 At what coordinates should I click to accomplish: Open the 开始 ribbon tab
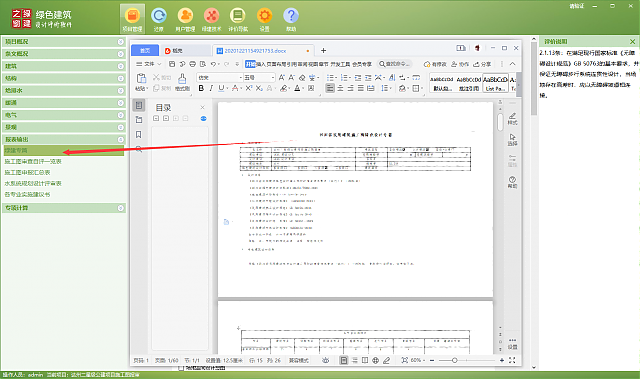point(250,64)
